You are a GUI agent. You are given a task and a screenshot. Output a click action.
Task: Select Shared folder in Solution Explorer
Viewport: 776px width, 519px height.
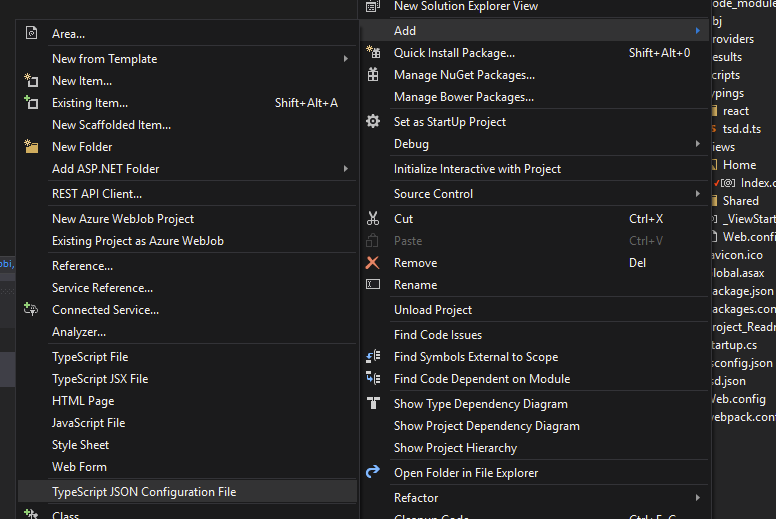coord(740,200)
